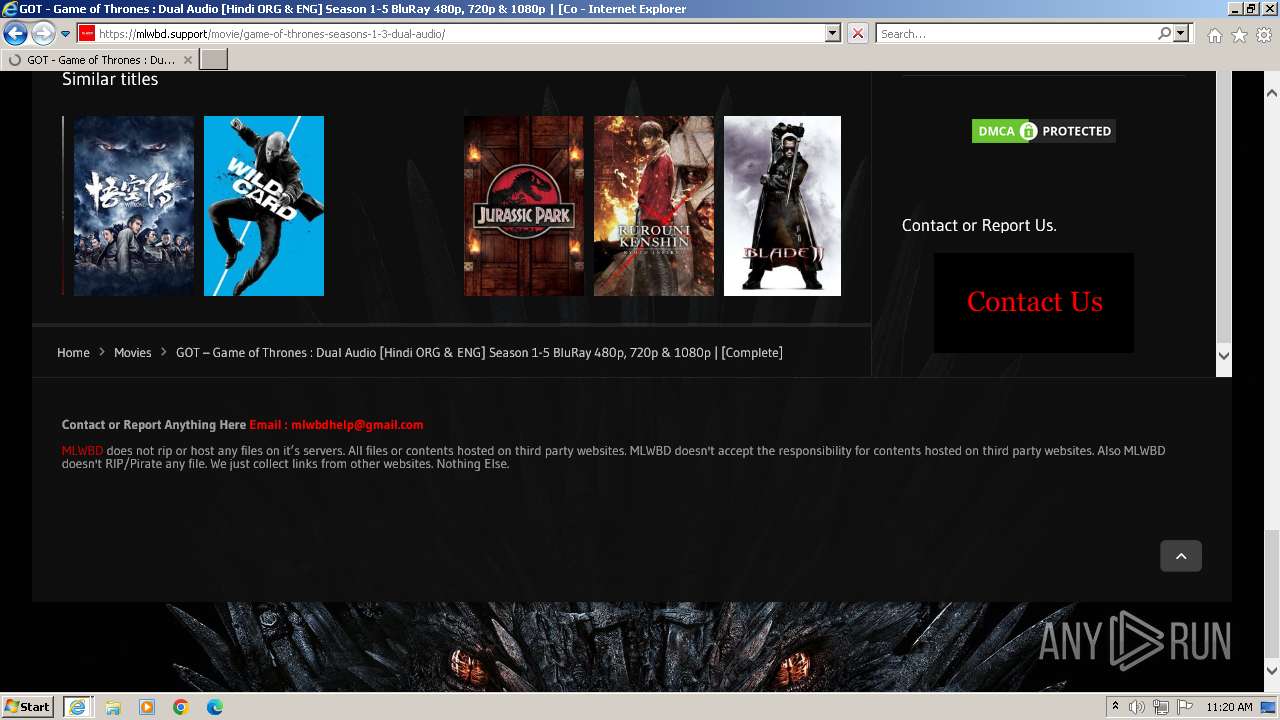
Task: Open the Favorites star icon
Action: point(1239,35)
